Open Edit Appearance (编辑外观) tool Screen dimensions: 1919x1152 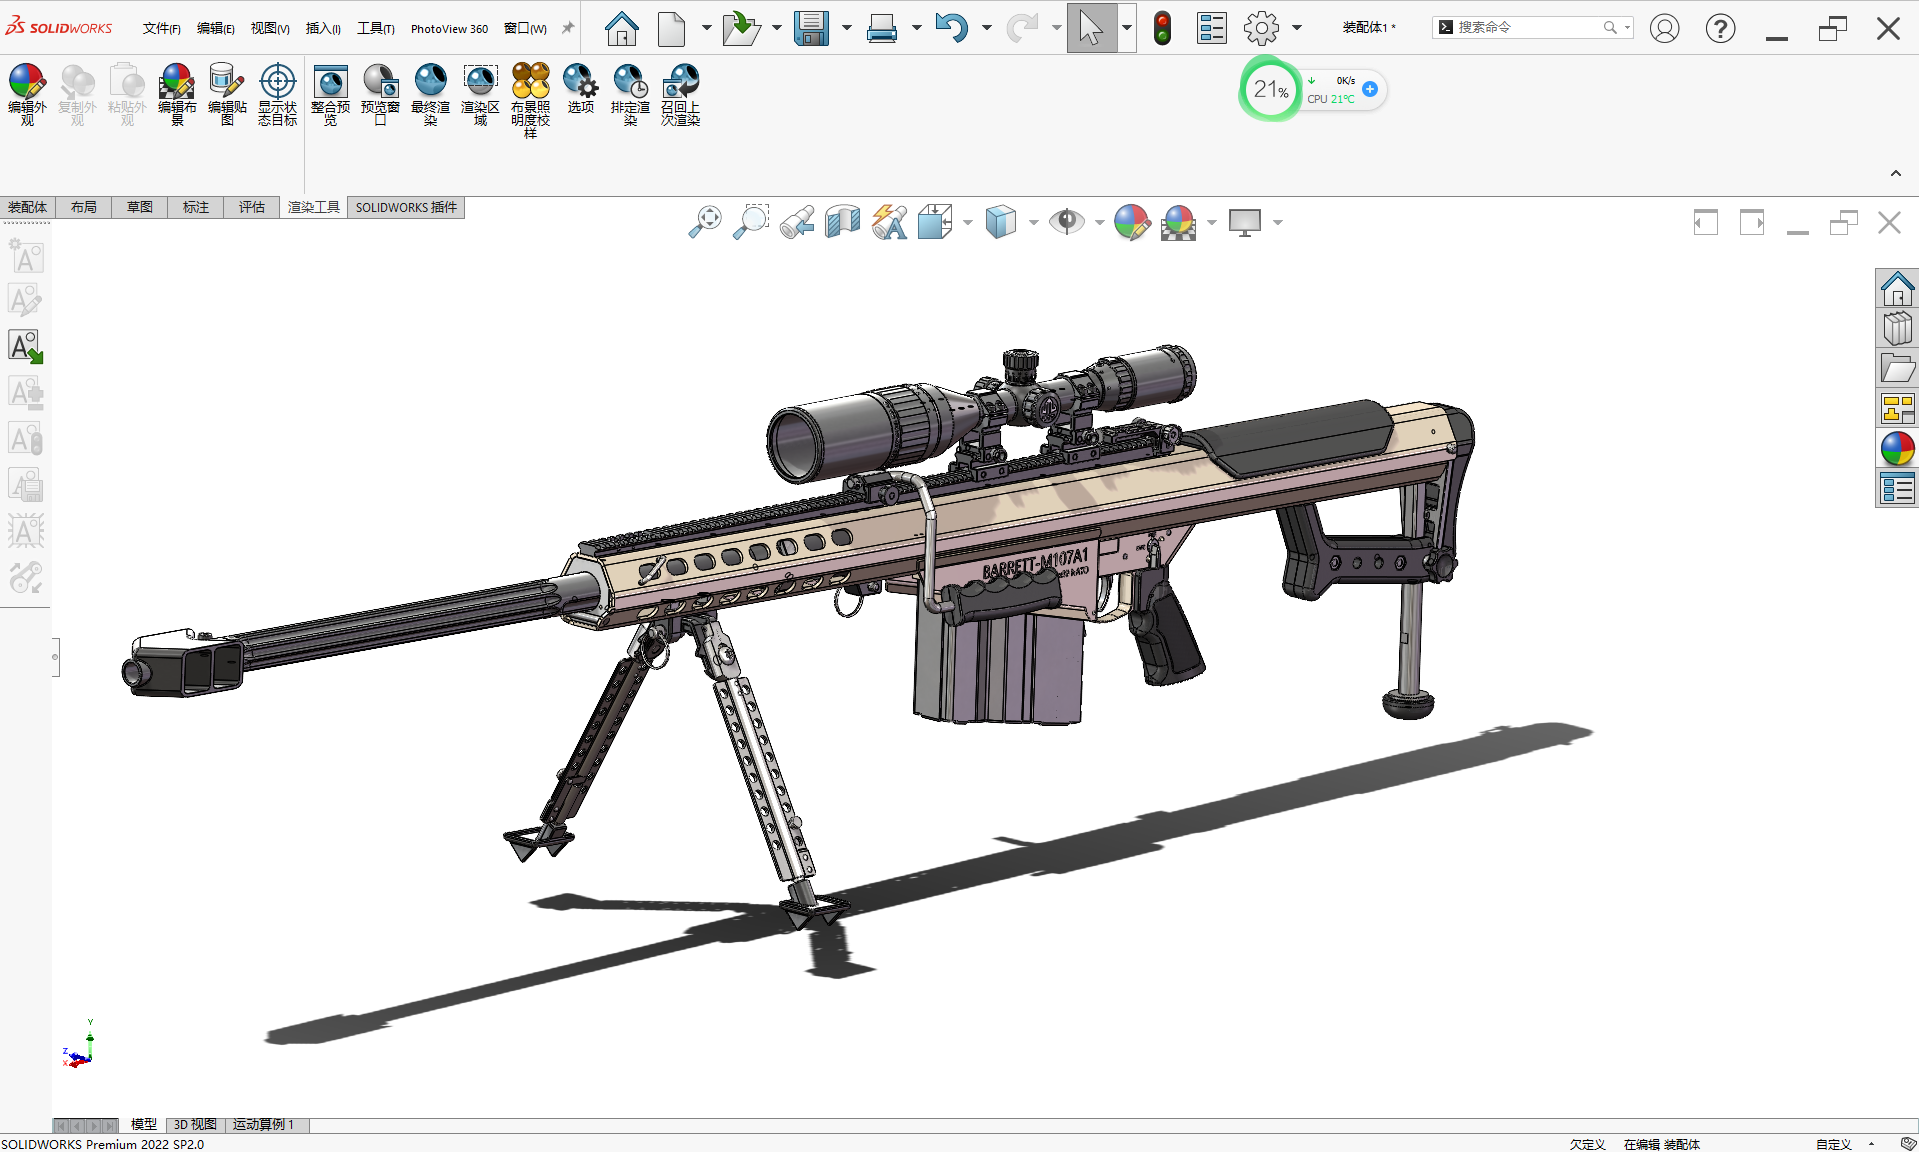coord(27,94)
